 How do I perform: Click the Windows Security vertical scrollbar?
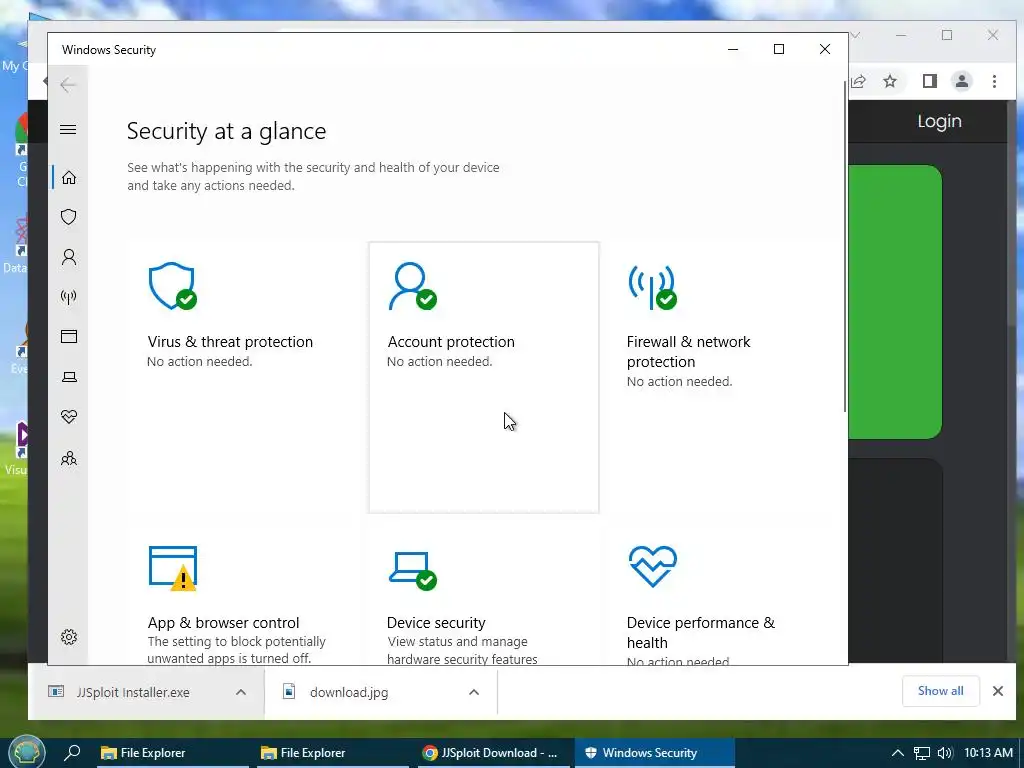(x=845, y=245)
